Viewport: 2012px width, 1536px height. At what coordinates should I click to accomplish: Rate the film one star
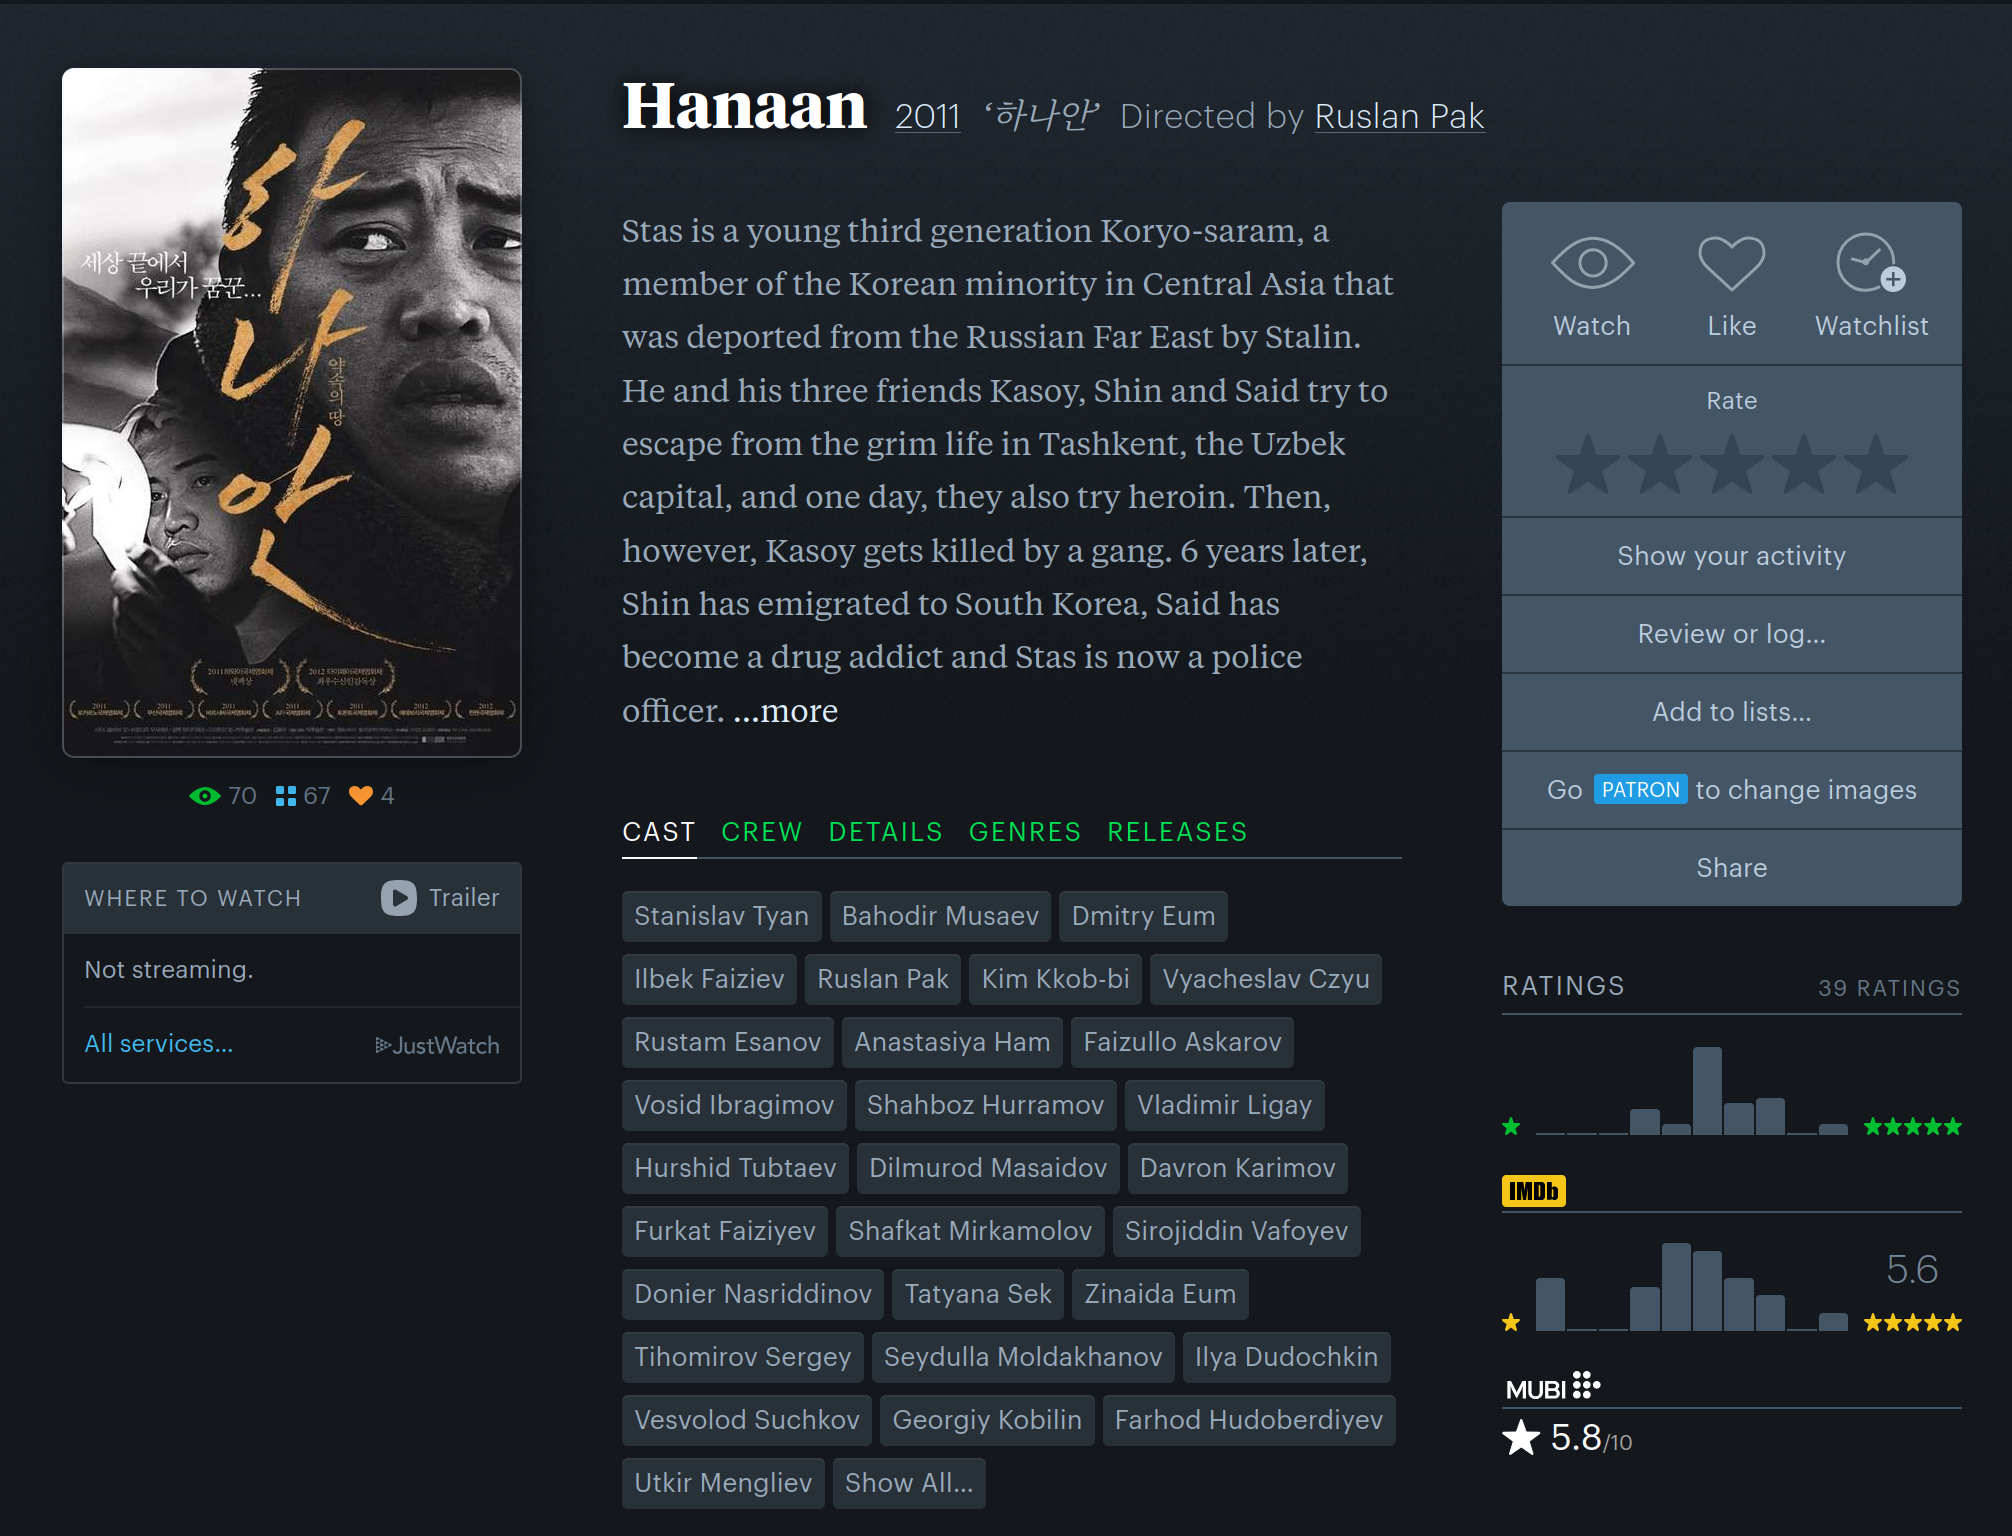point(1588,465)
